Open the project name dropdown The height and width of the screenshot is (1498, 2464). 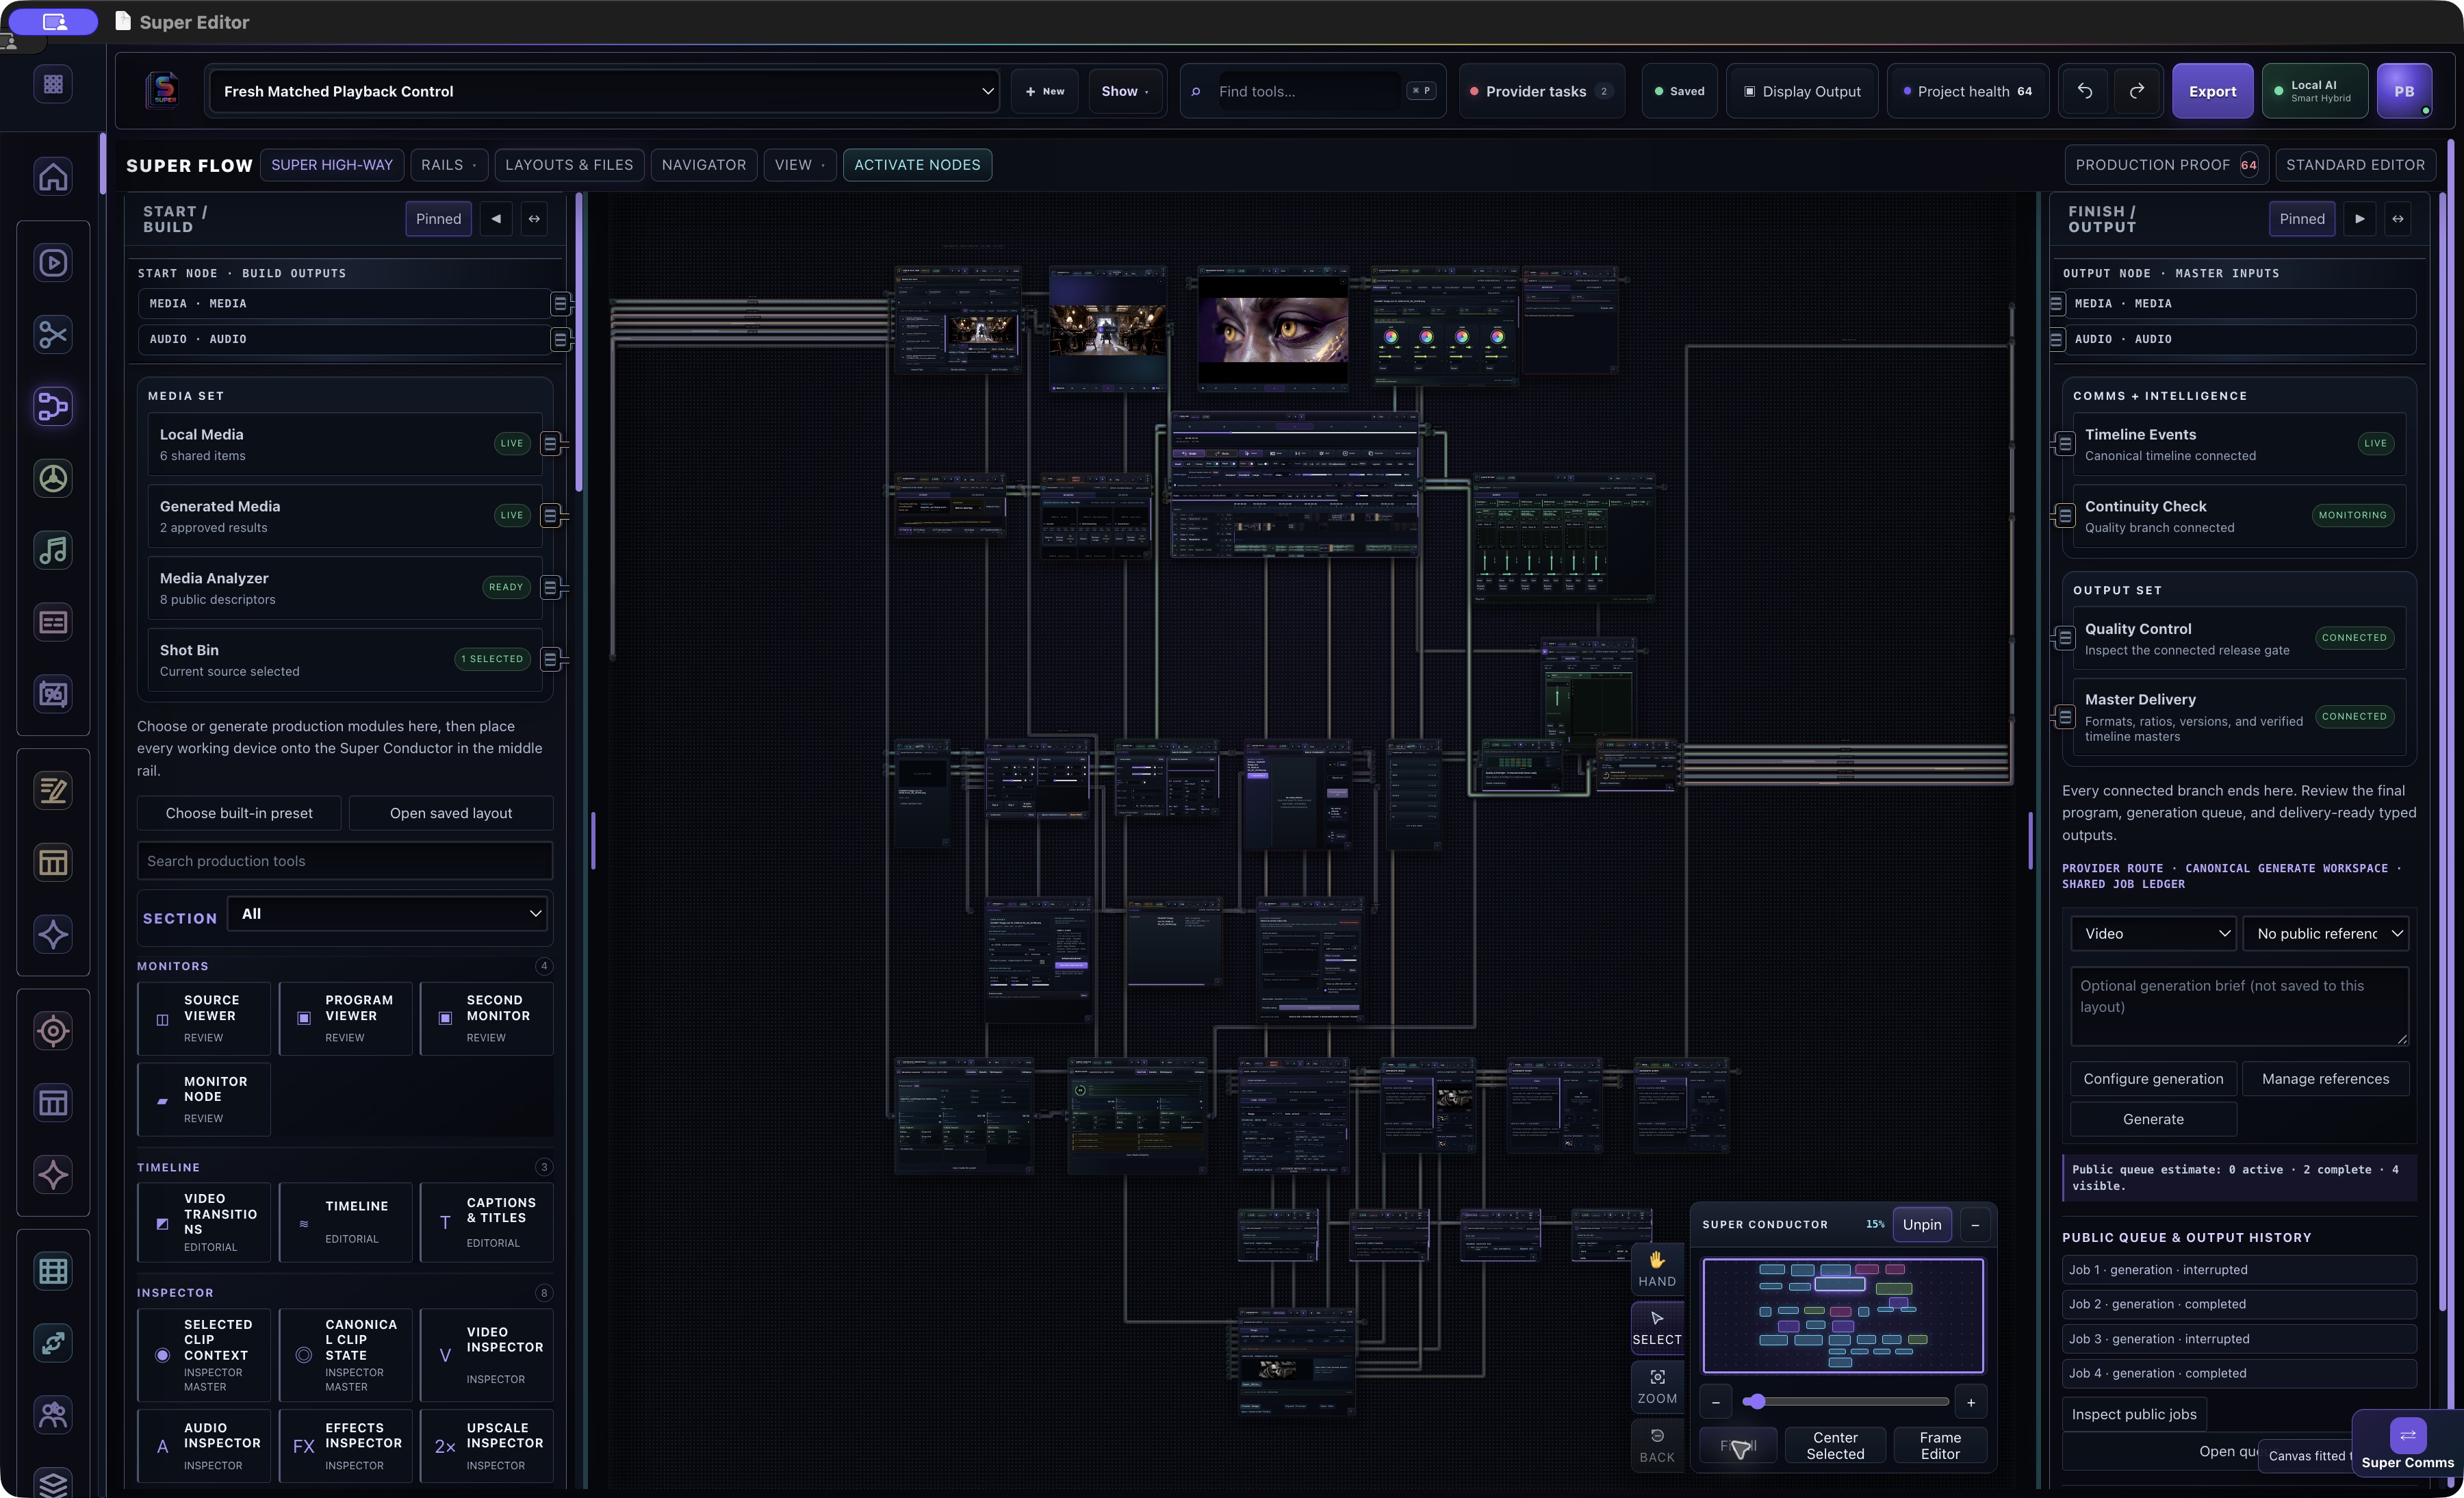(x=604, y=91)
